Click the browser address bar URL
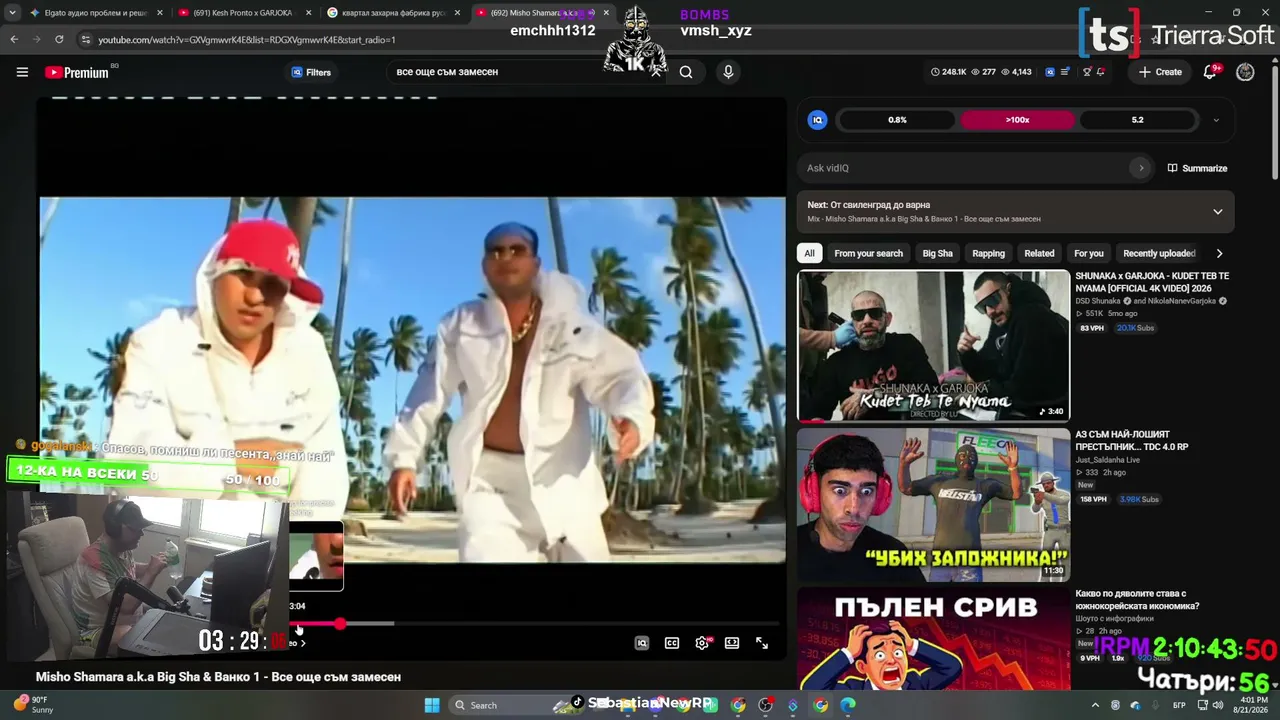Viewport: 1280px width, 720px height. [x=247, y=40]
